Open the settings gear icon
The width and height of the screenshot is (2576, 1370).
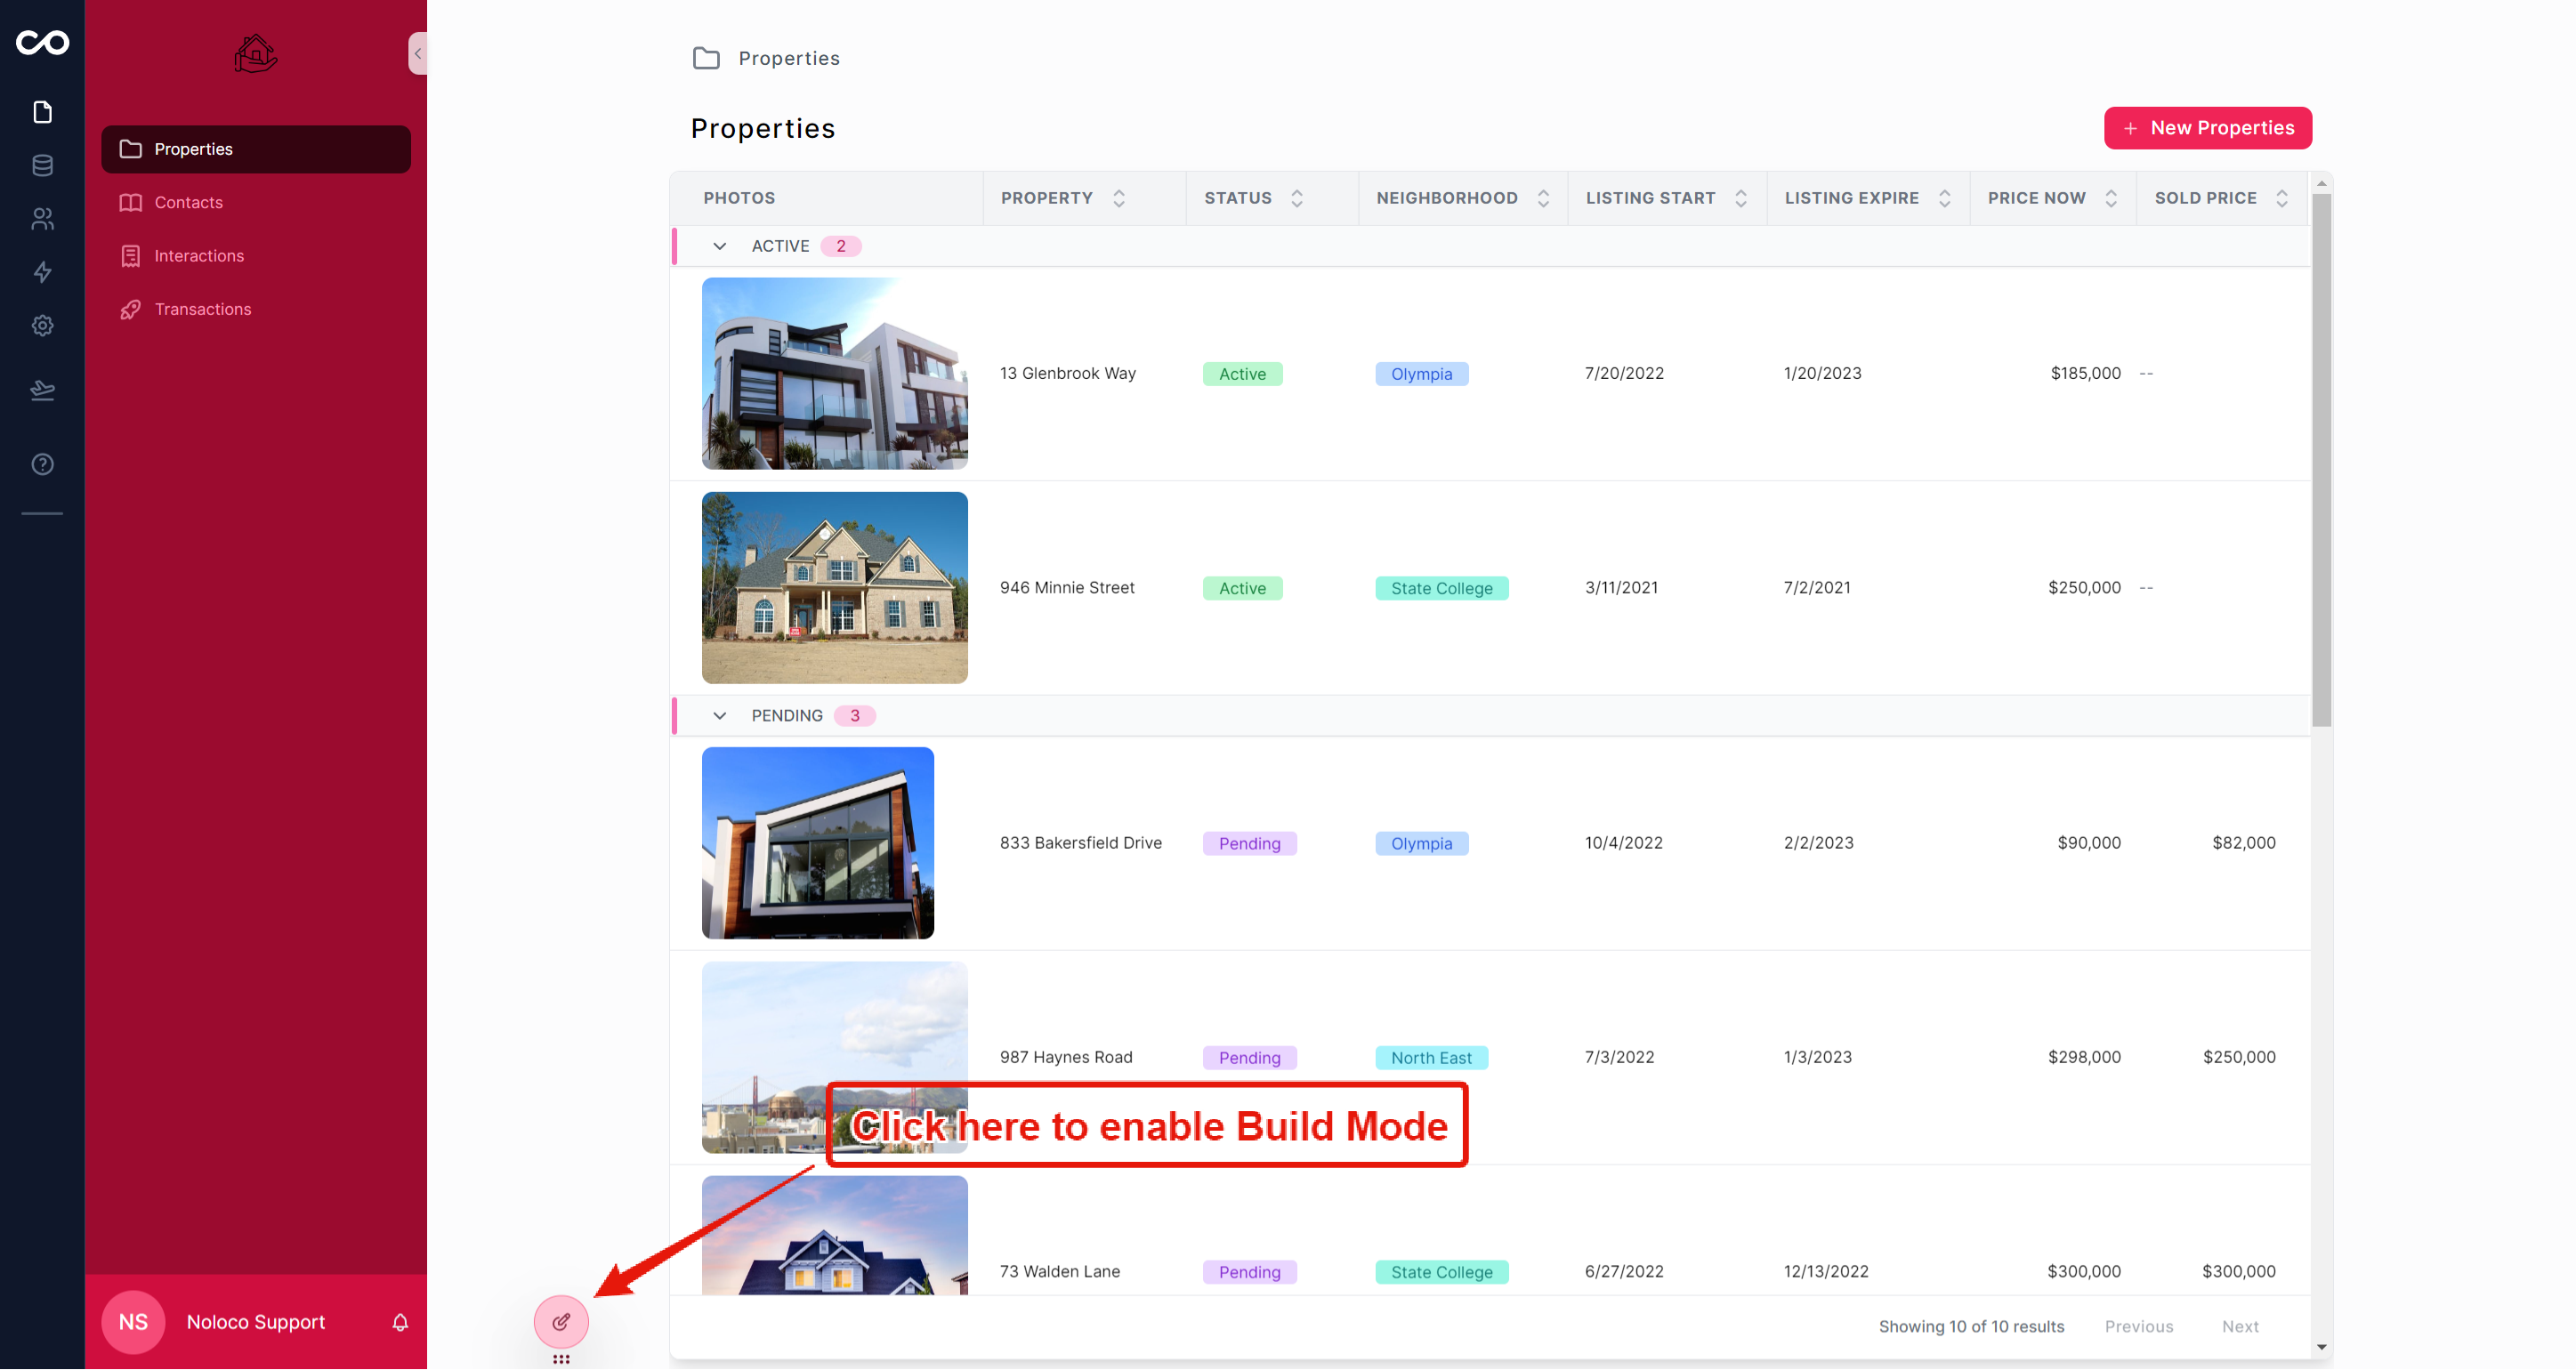click(42, 325)
